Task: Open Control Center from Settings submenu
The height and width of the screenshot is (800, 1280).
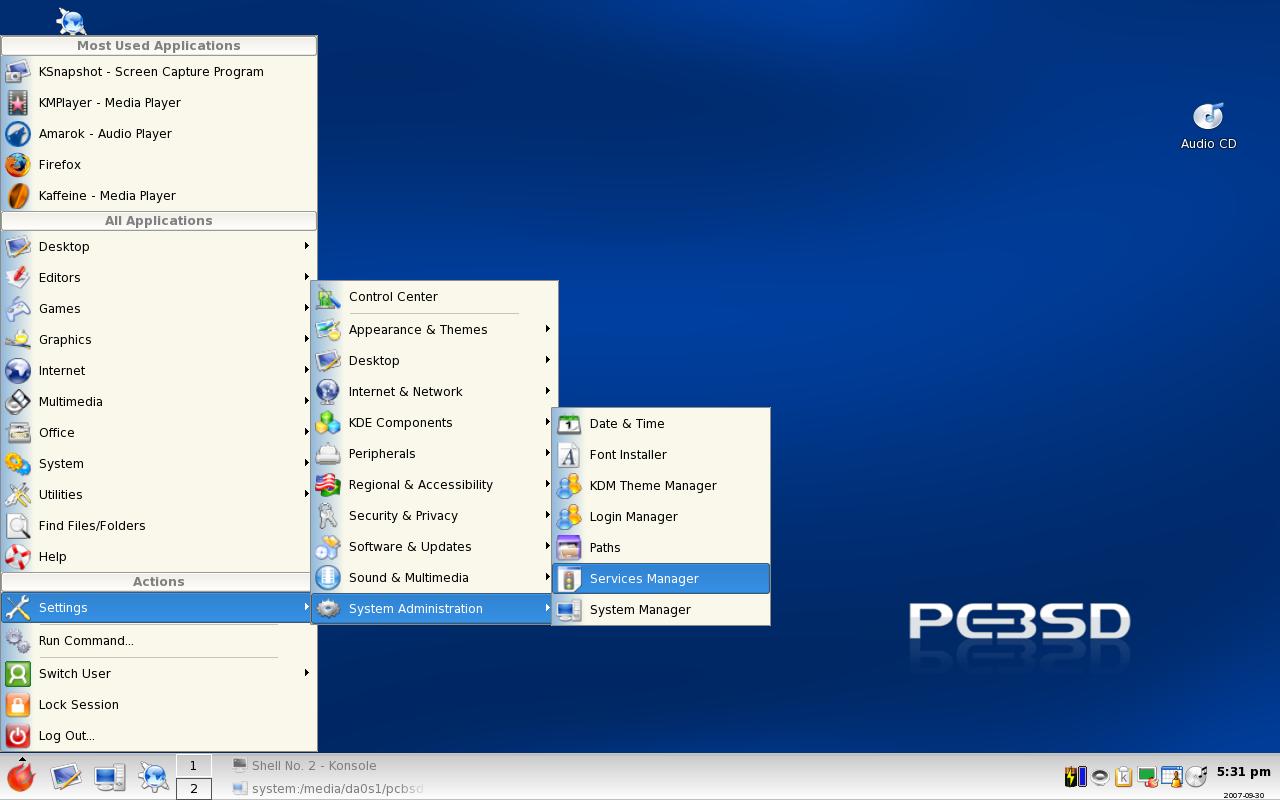Action: coord(434,296)
